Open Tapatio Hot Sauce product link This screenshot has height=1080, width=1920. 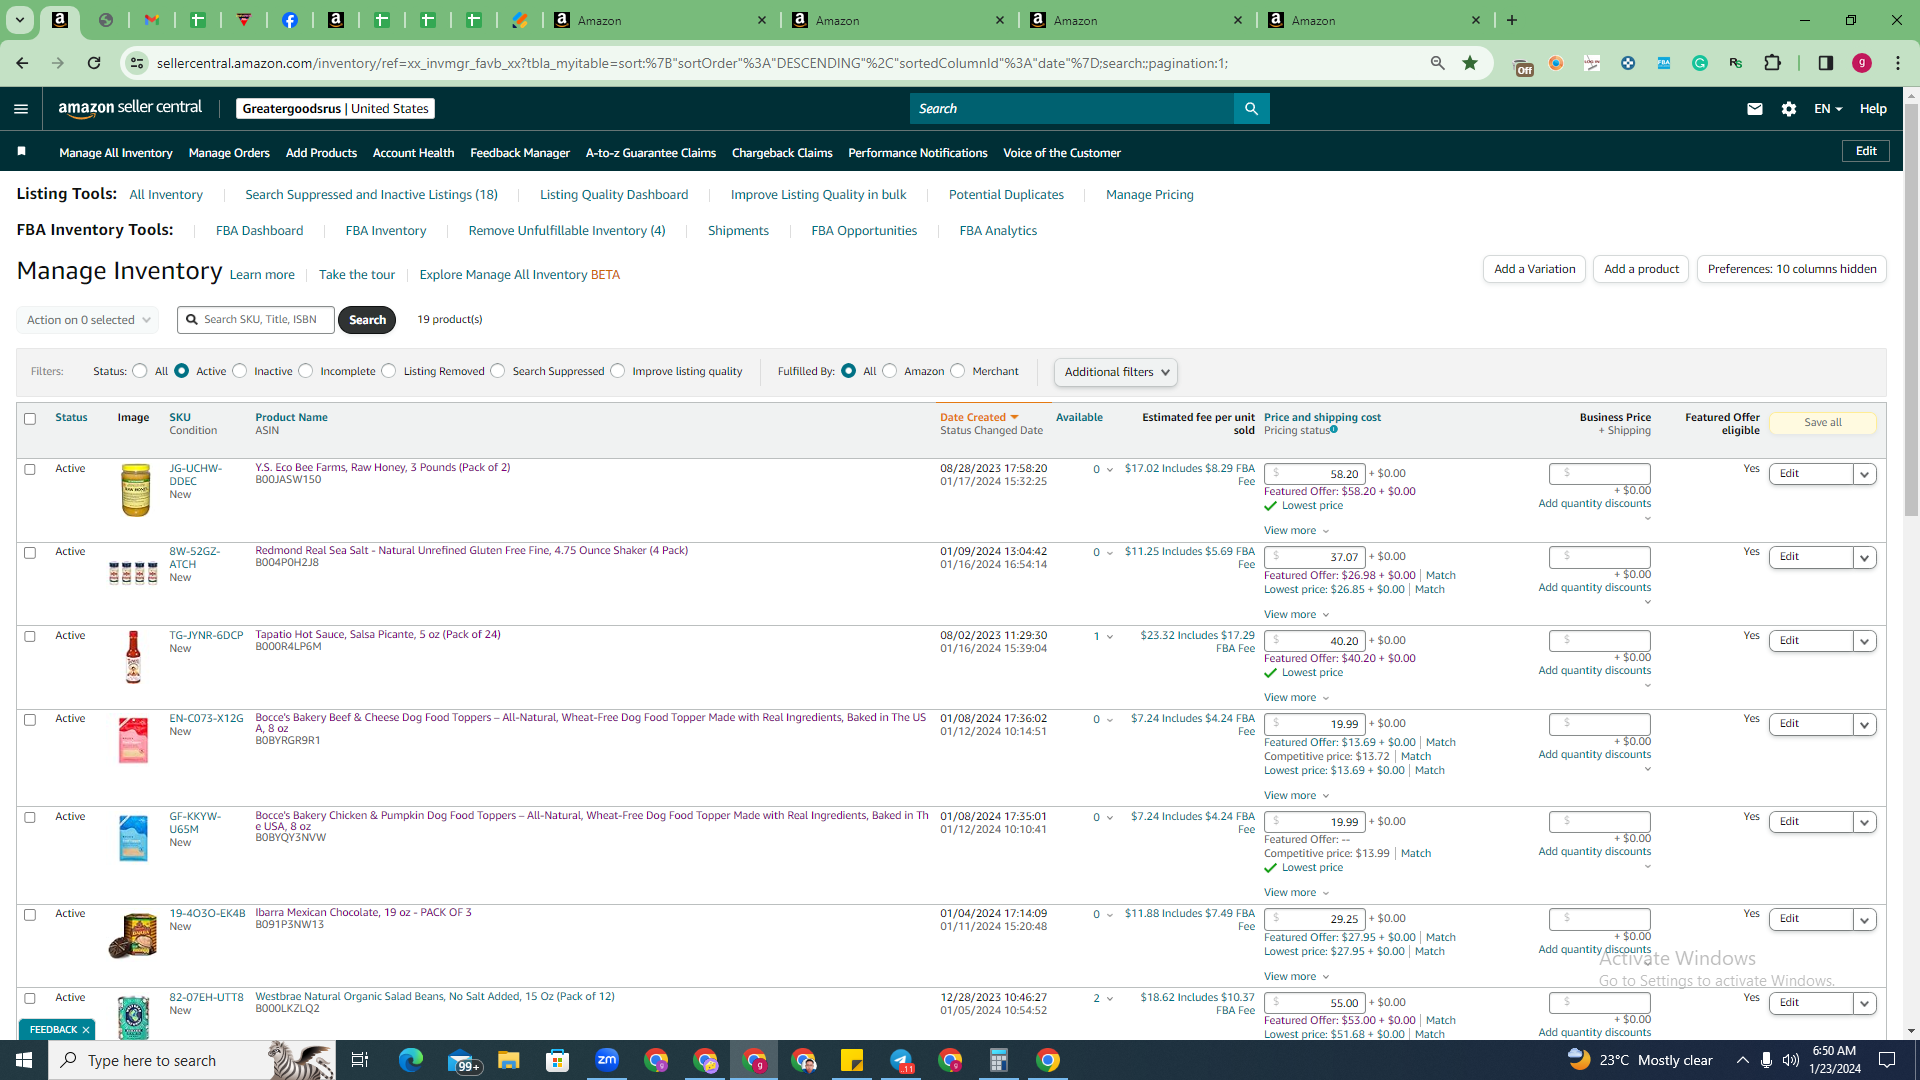[x=378, y=635]
